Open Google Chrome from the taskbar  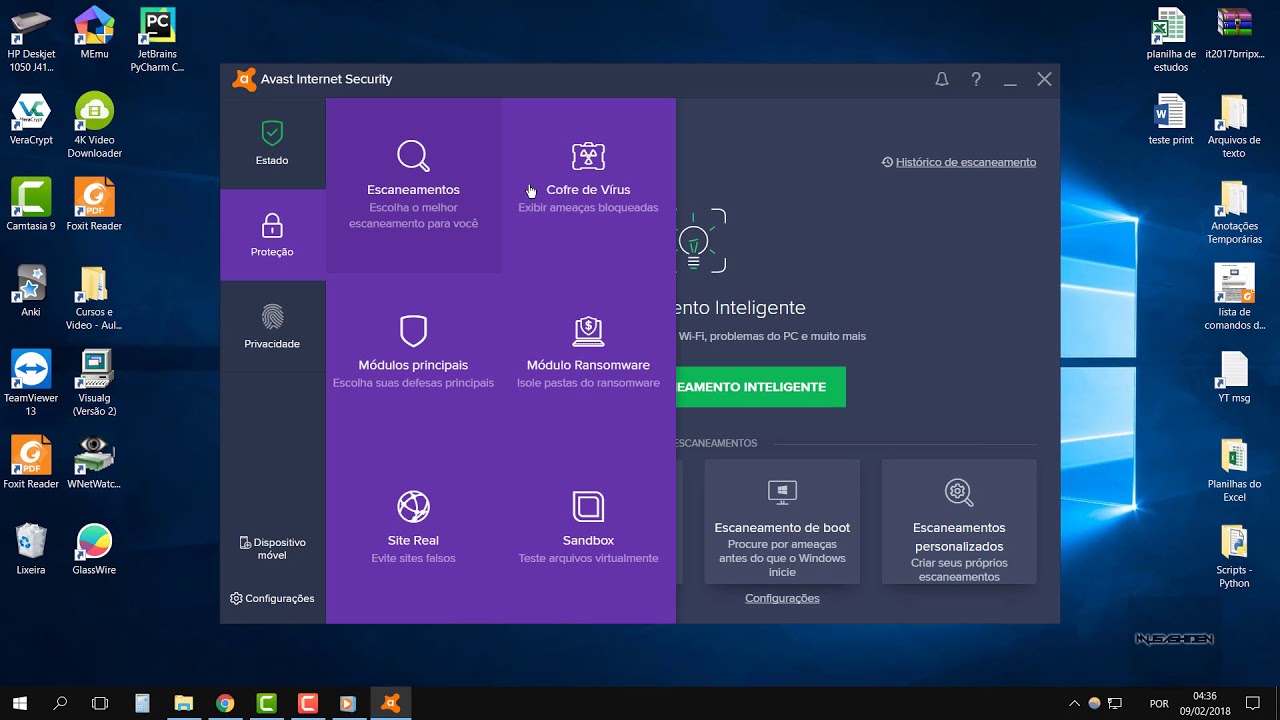tap(225, 703)
